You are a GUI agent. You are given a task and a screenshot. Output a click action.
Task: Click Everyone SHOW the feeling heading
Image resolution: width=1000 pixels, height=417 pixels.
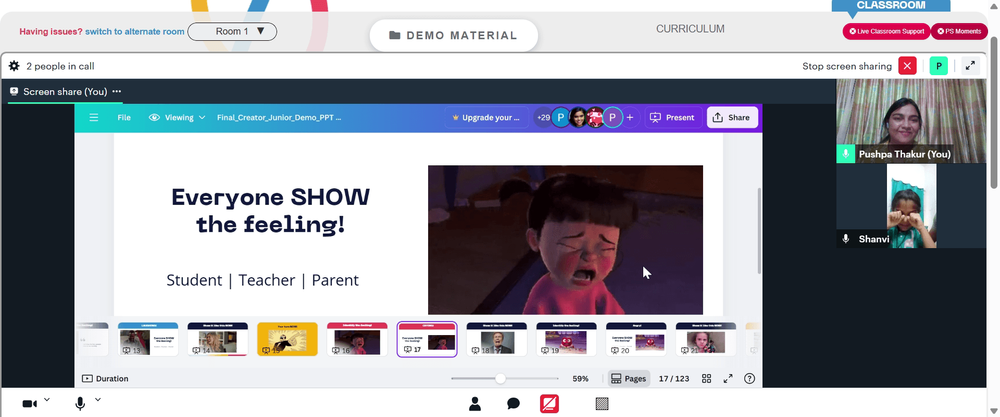coord(270,210)
